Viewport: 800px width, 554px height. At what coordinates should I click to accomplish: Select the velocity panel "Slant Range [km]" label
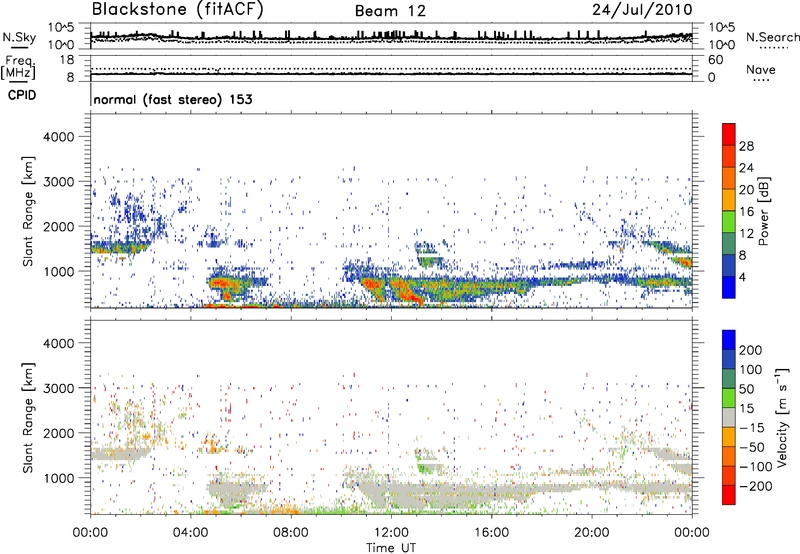(x=28, y=417)
